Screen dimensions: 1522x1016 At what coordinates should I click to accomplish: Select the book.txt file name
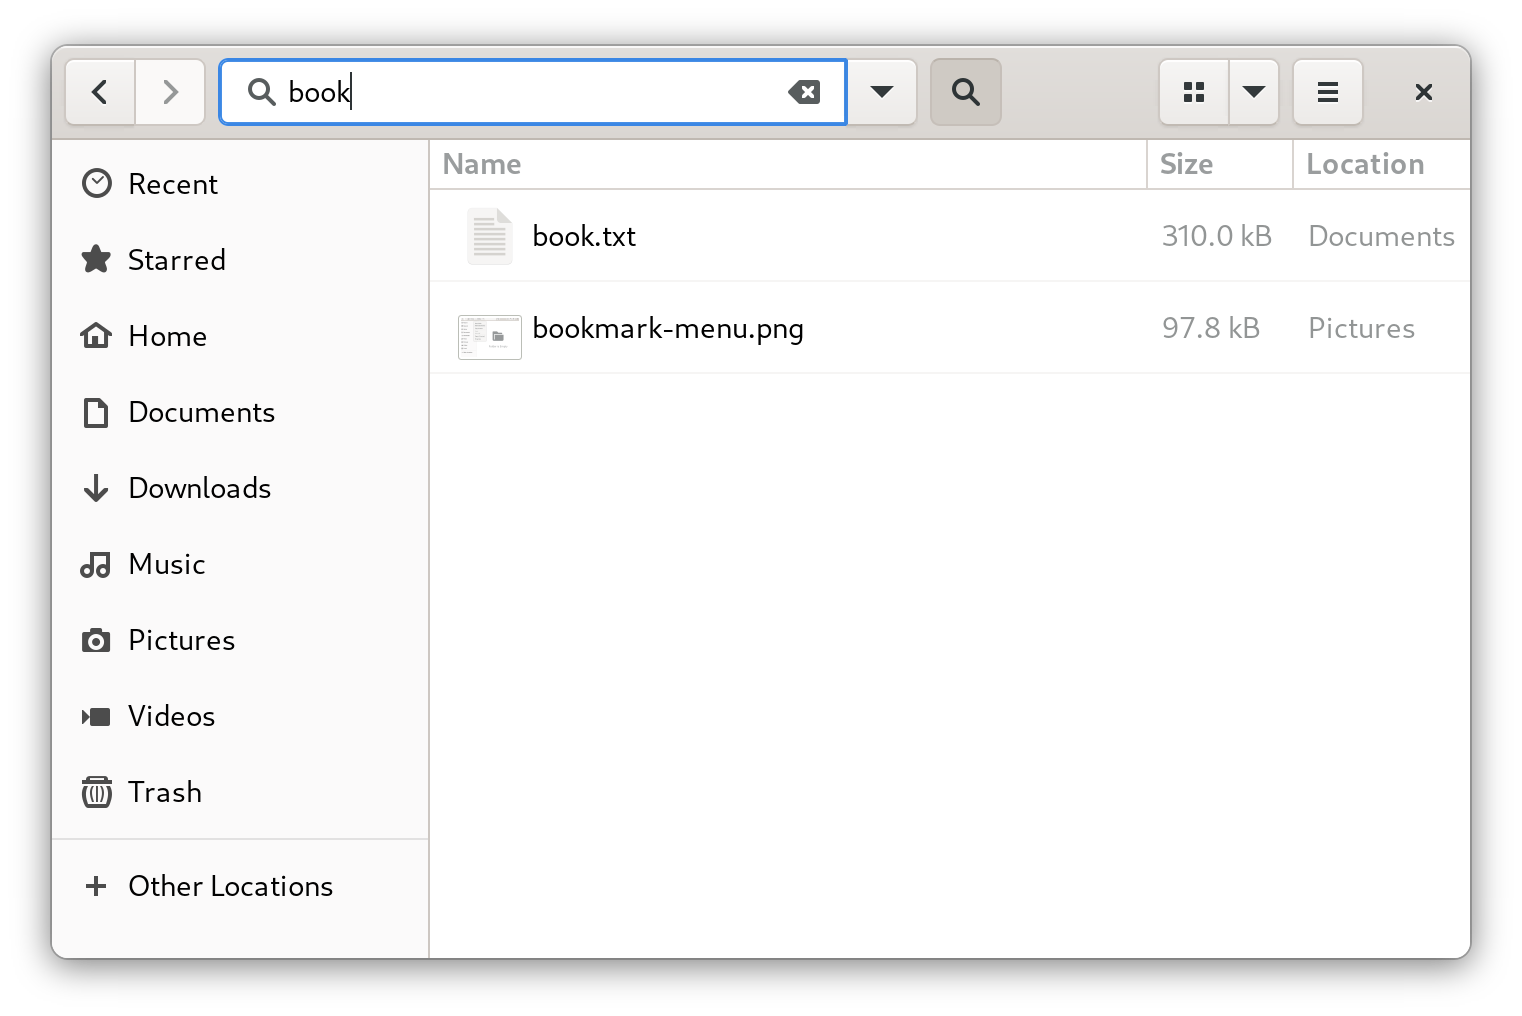point(584,236)
